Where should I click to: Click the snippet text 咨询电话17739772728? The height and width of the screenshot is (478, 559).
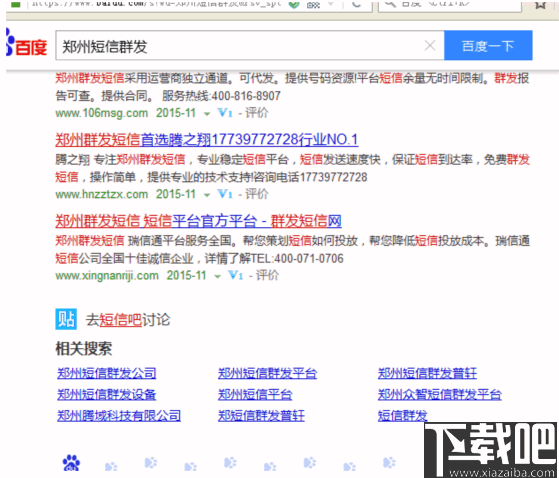(x=310, y=177)
